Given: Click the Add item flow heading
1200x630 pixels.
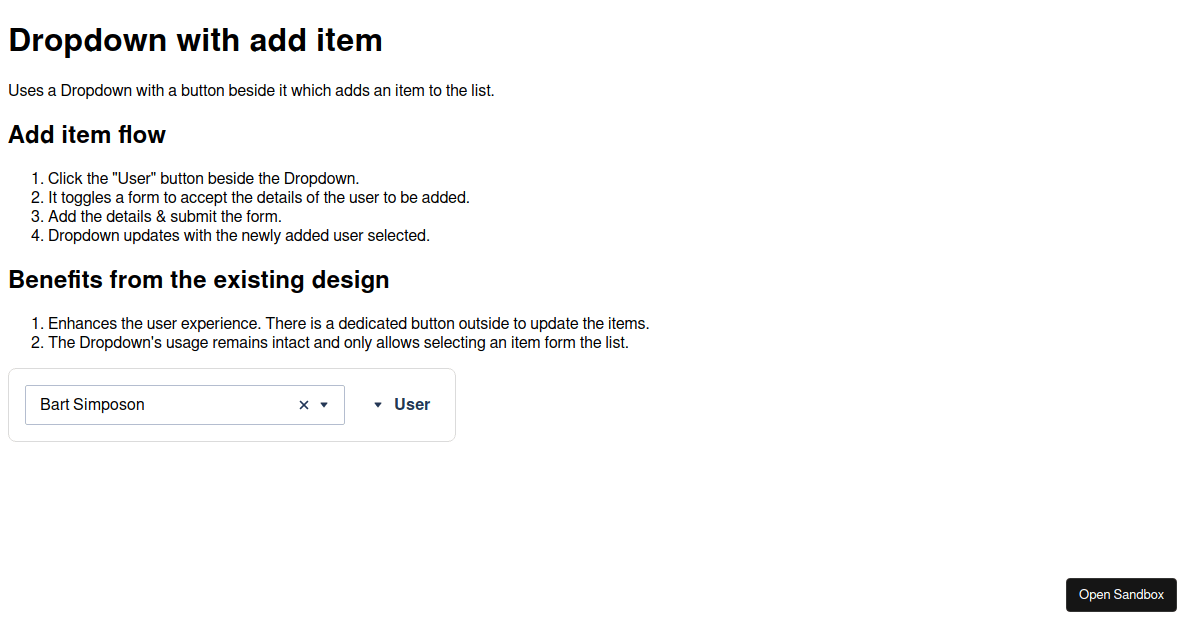Looking at the screenshot, I should (x=86, y=134).
